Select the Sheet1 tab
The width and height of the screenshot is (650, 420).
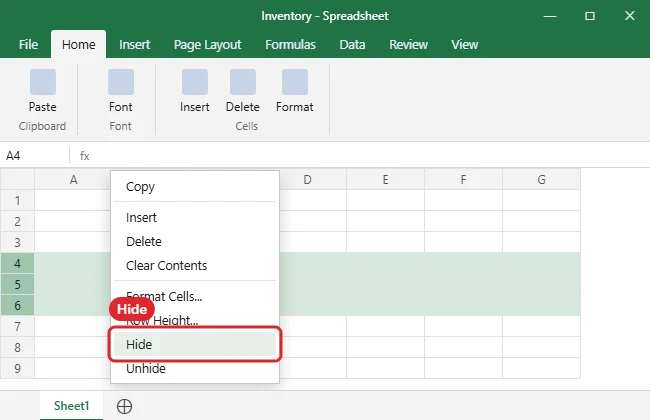[x=71, y=405]
